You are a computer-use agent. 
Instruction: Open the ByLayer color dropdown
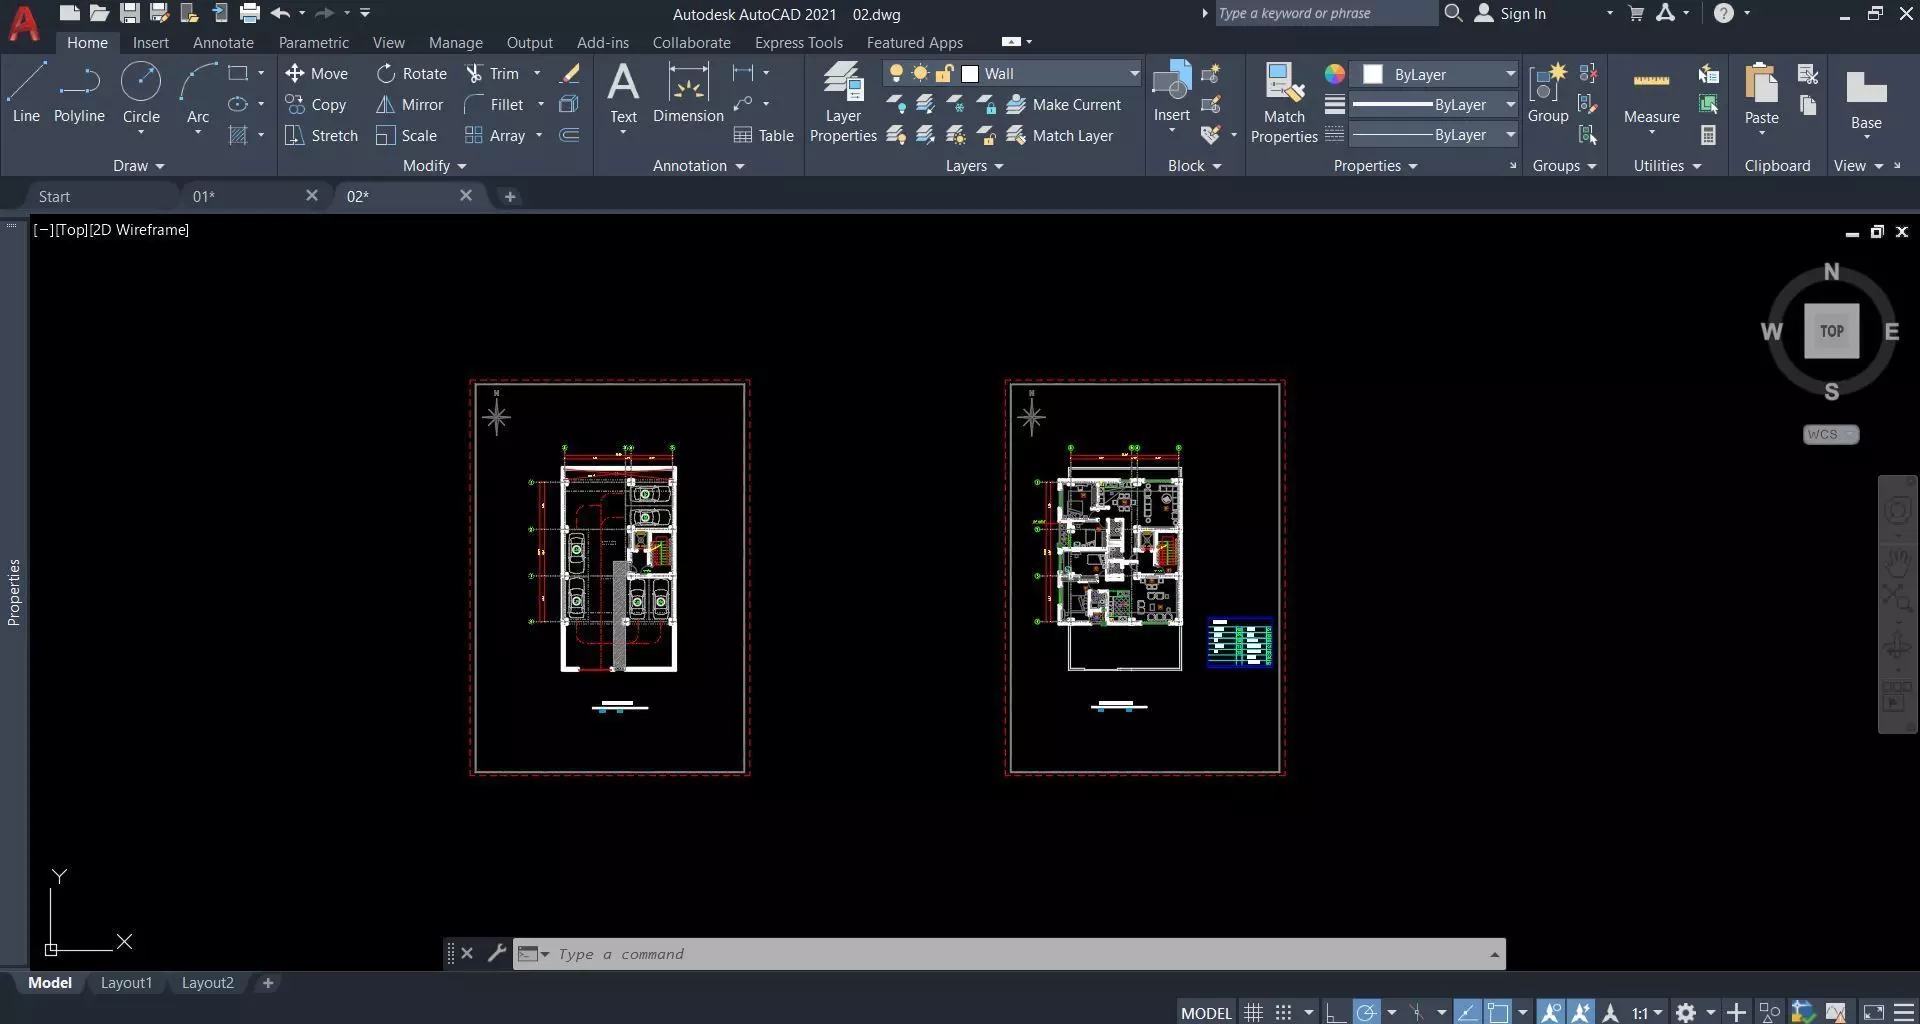coord(1510,74)
